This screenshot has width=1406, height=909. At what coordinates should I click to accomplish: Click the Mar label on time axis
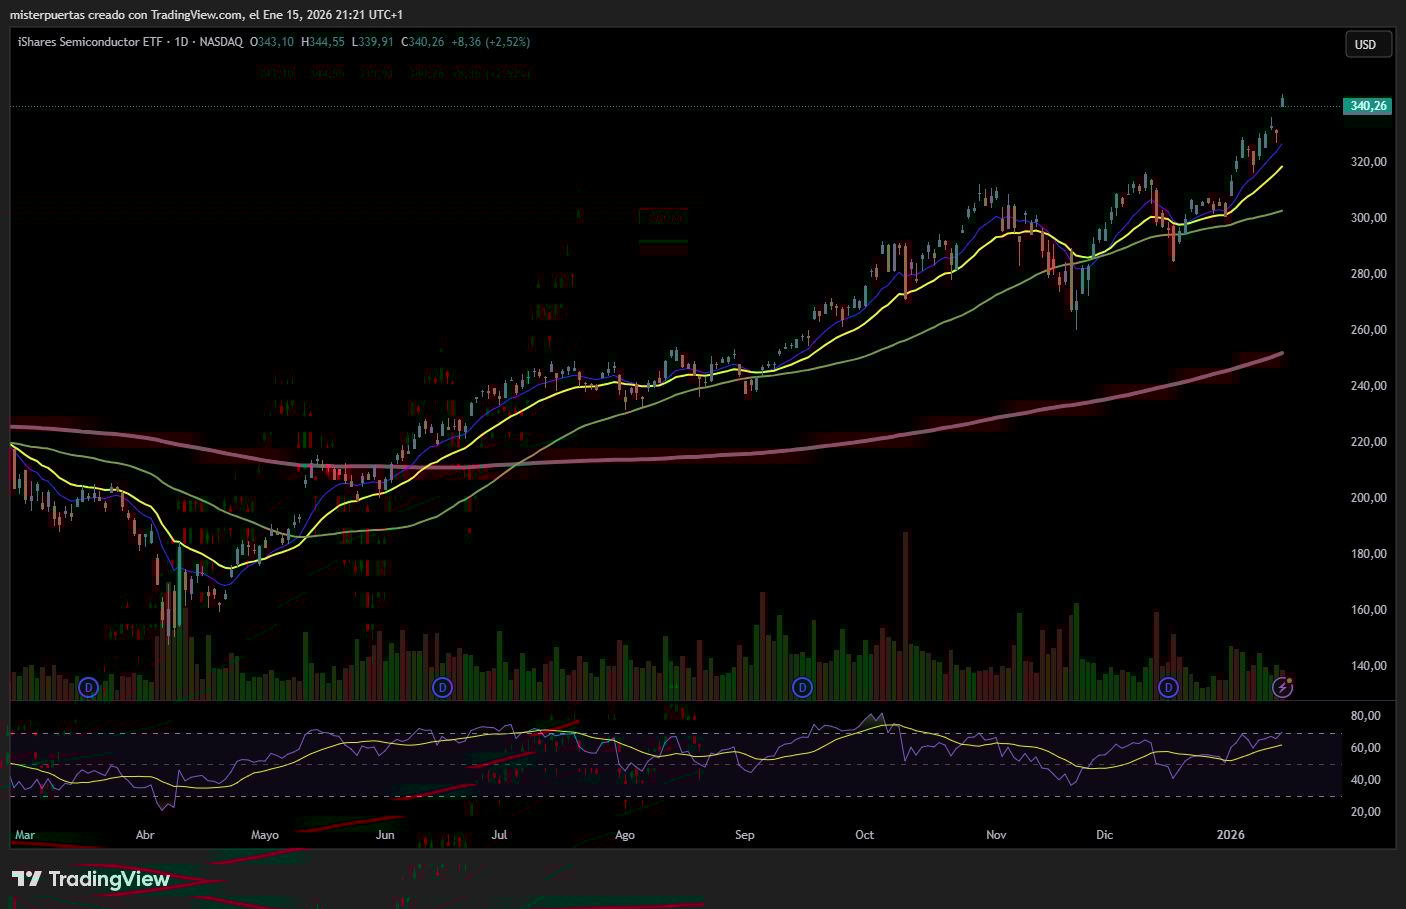tap(25, 835)
